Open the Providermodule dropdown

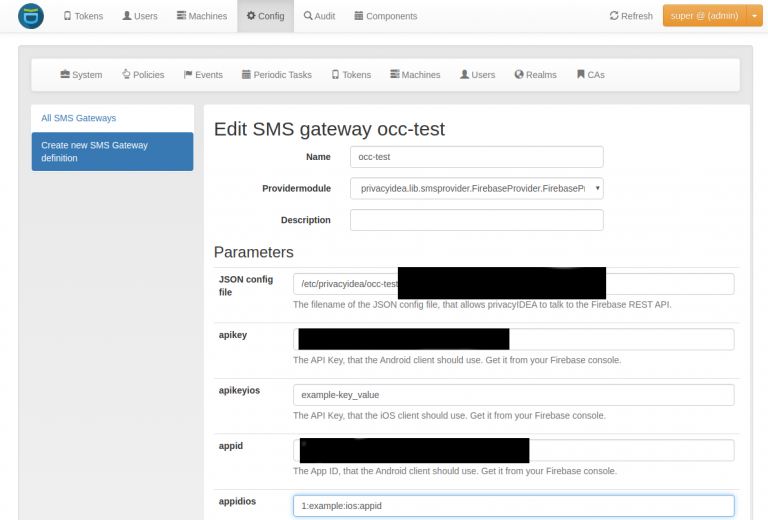pyautogui.click(x=477, y=189)
